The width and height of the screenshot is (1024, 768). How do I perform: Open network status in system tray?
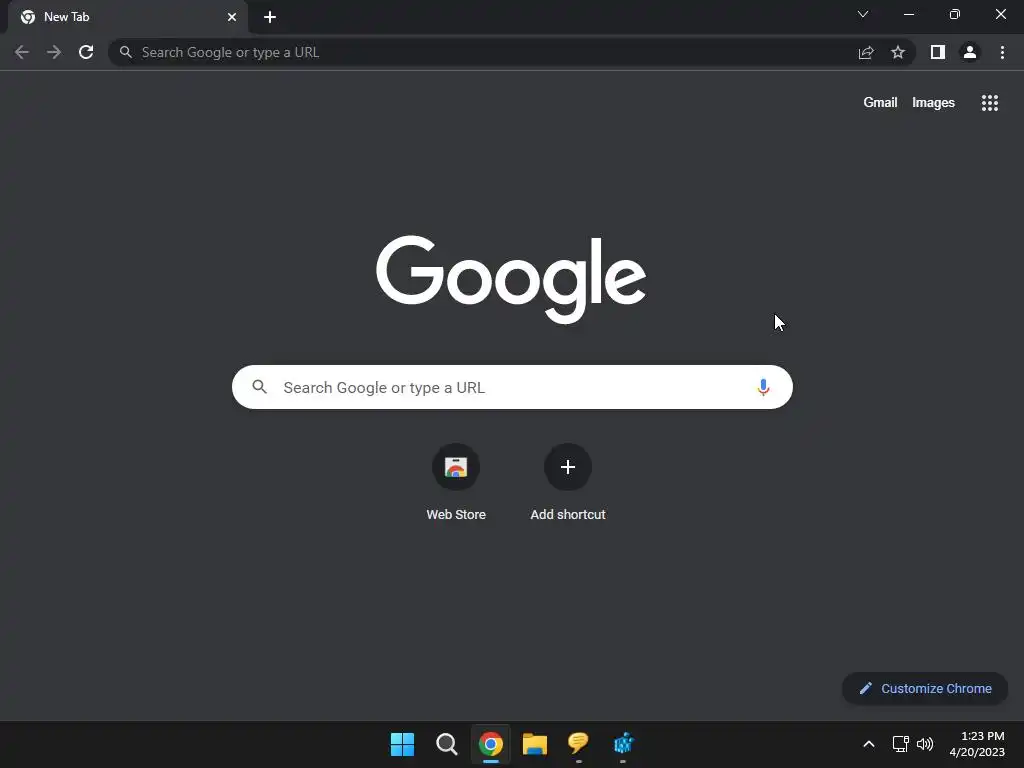(901, 744)
